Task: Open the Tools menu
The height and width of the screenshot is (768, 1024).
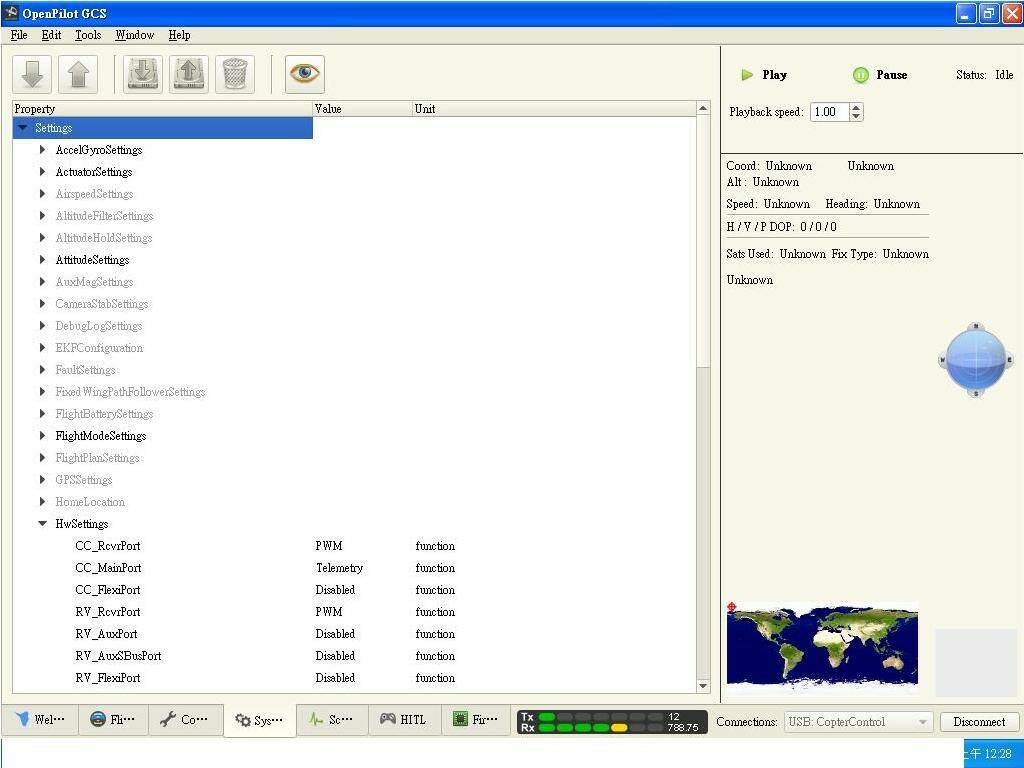Action: [x=88, y=35]
